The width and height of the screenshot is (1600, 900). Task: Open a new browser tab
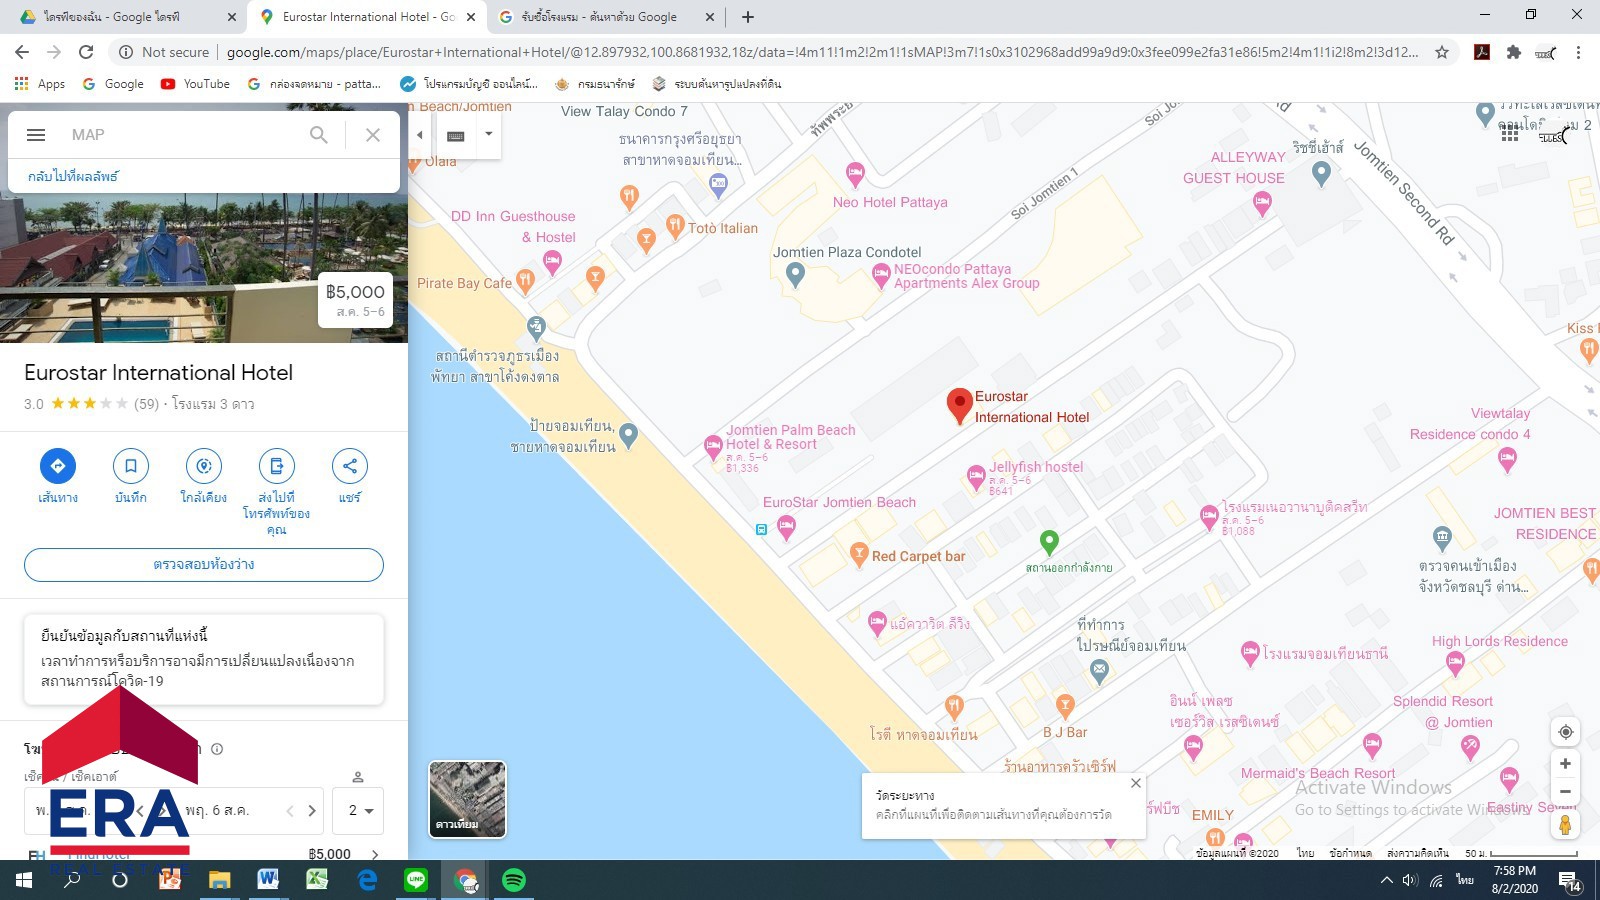point(748,17)
